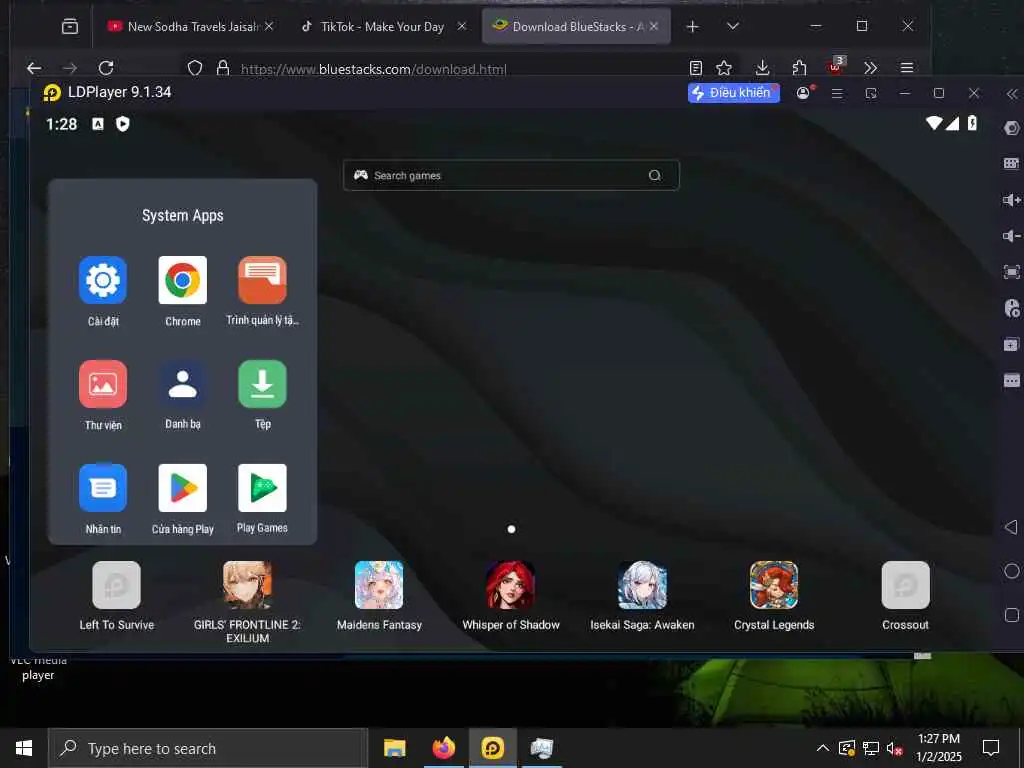The height and width of the screenshot is (768, 1024).
Task: Open Firefox extensions puzzle icon
Action: 799,68
